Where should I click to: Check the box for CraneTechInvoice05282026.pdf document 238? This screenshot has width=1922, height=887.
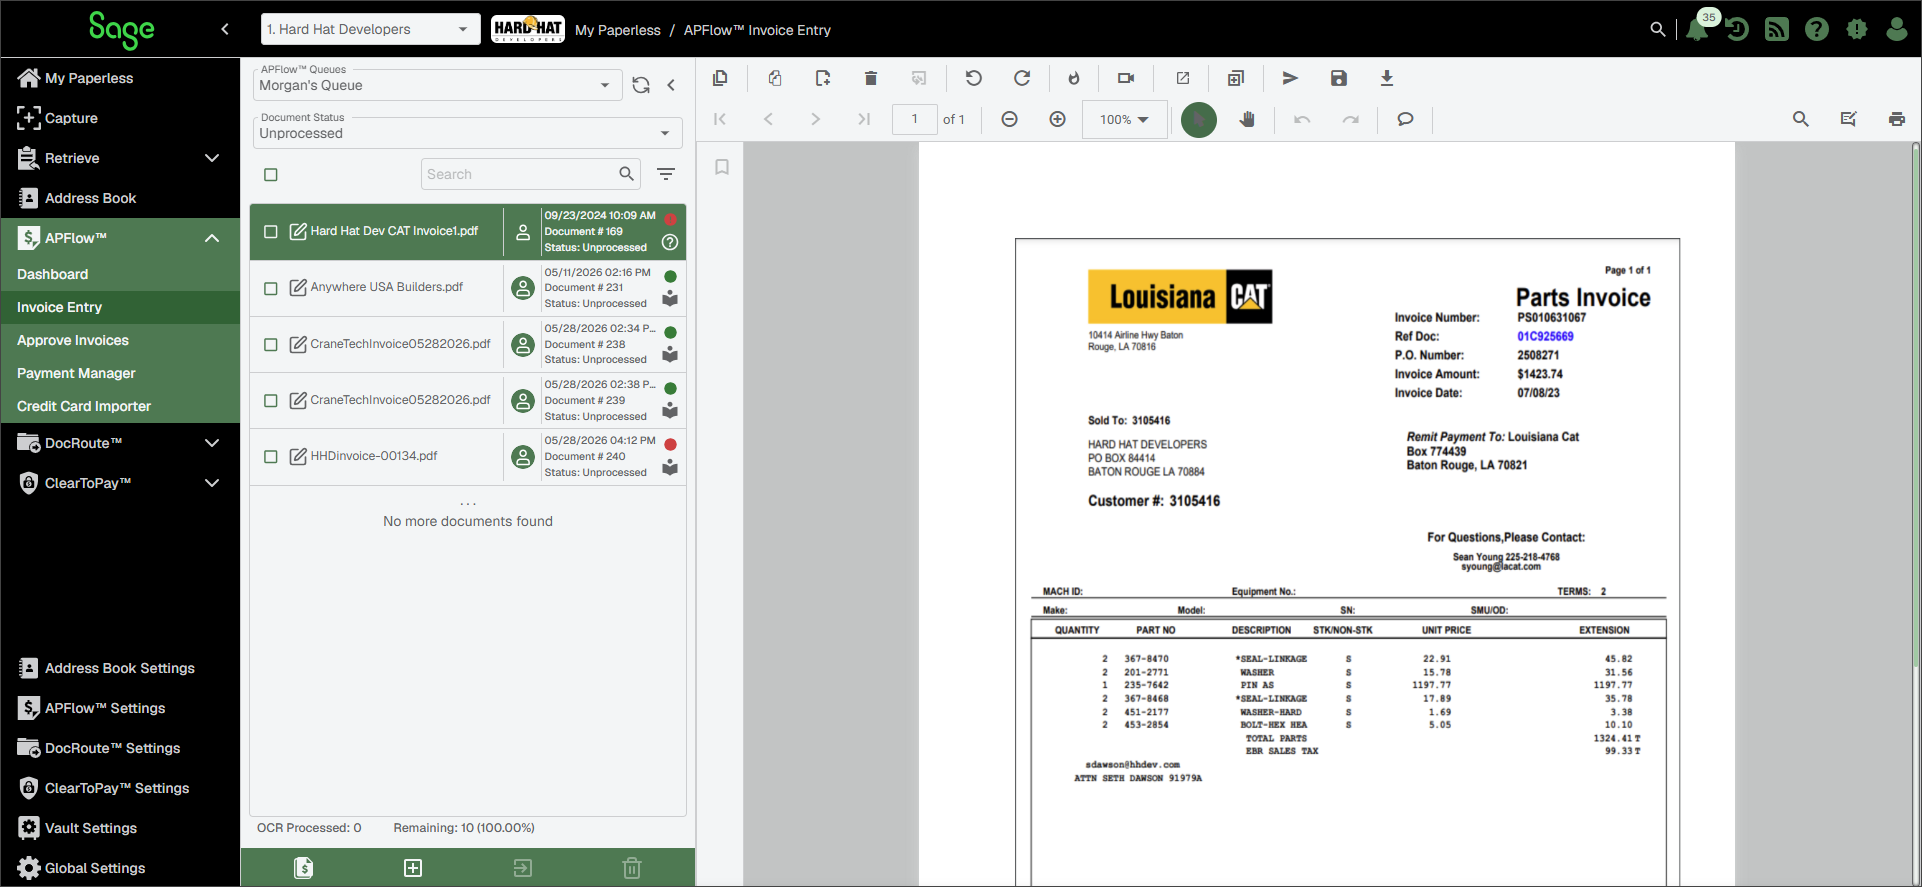(x=271, y=344)
